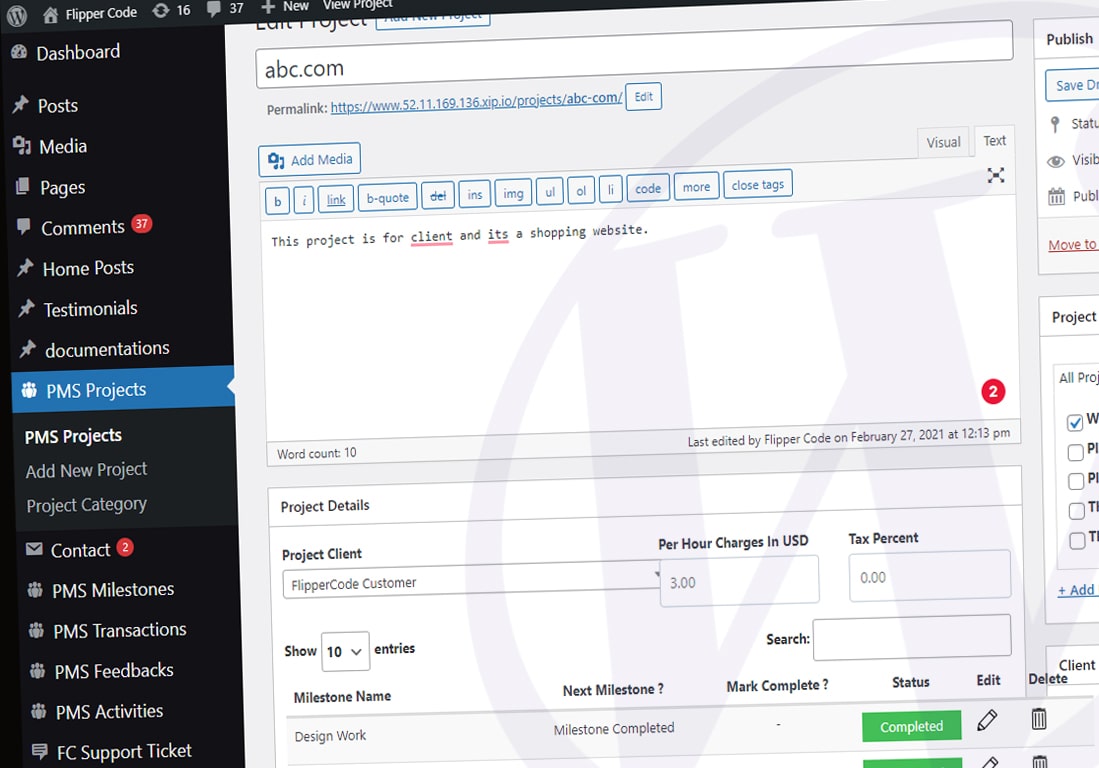Open comments bubble showing 37 in admin bar
This screenshot has height=768, width=1099.
click(x=213, y=8)
